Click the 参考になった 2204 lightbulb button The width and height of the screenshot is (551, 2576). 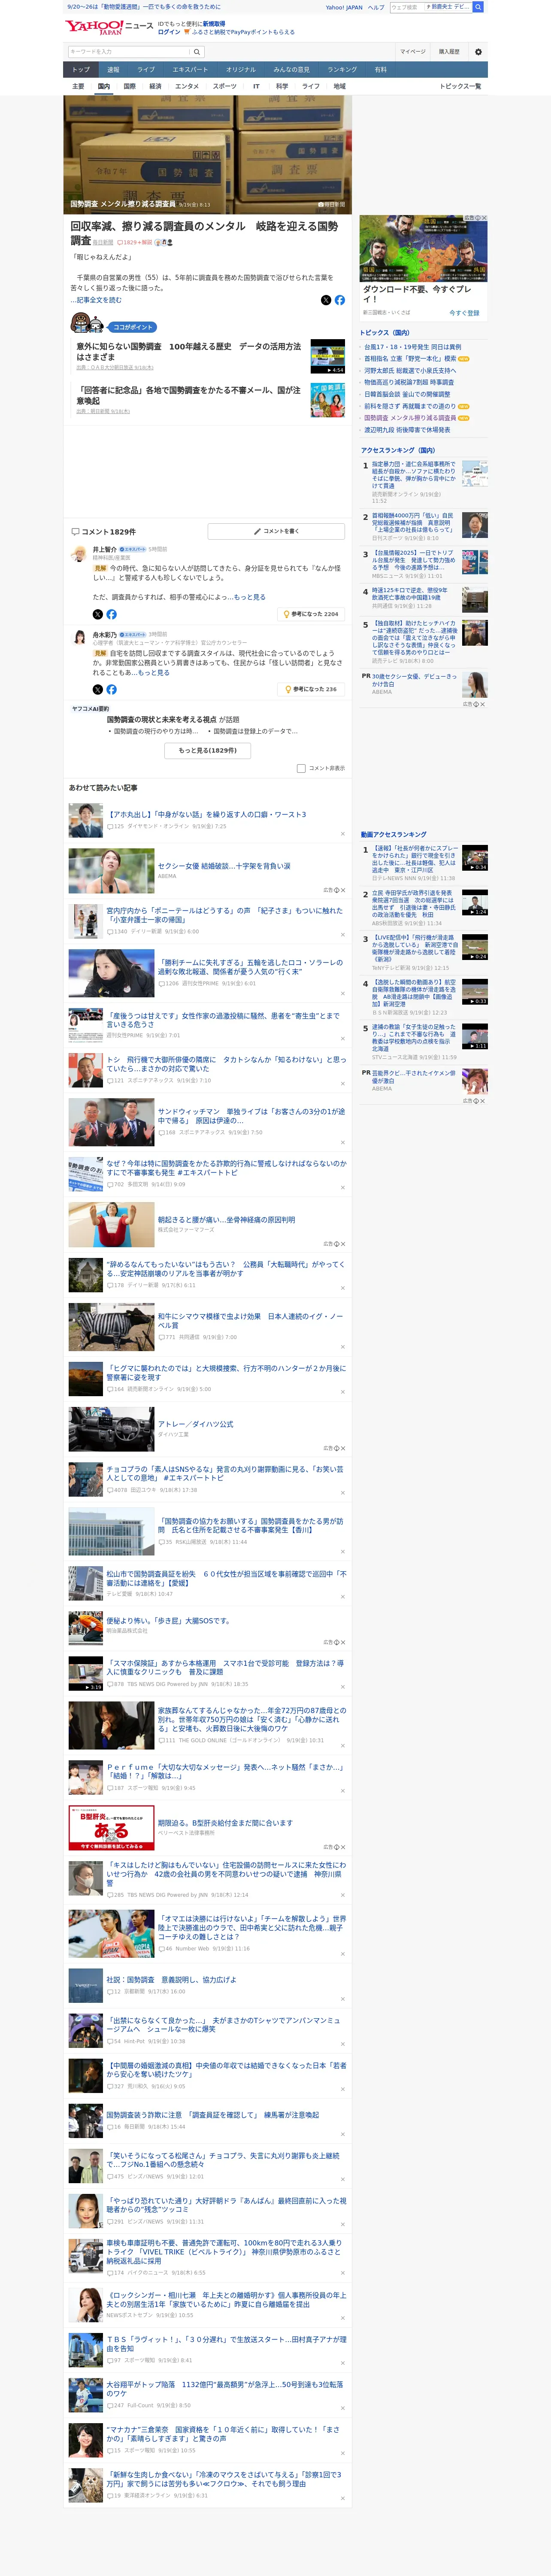311,614
